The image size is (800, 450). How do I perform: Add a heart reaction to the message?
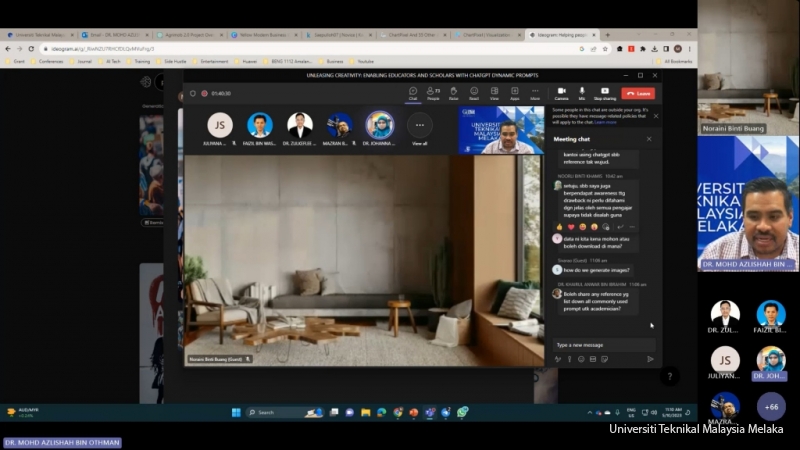pyautogui.click(x=571, y=227)
